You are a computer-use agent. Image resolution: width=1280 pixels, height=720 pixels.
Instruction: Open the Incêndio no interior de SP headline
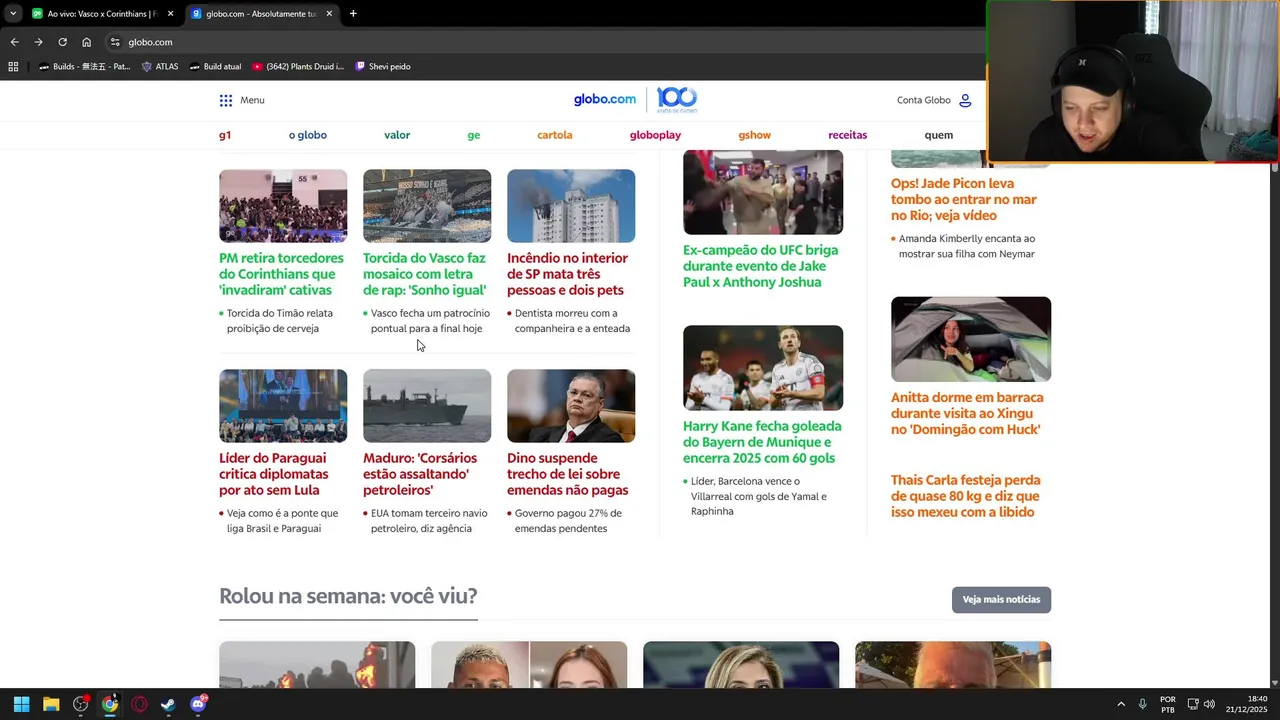coord(567,274)
